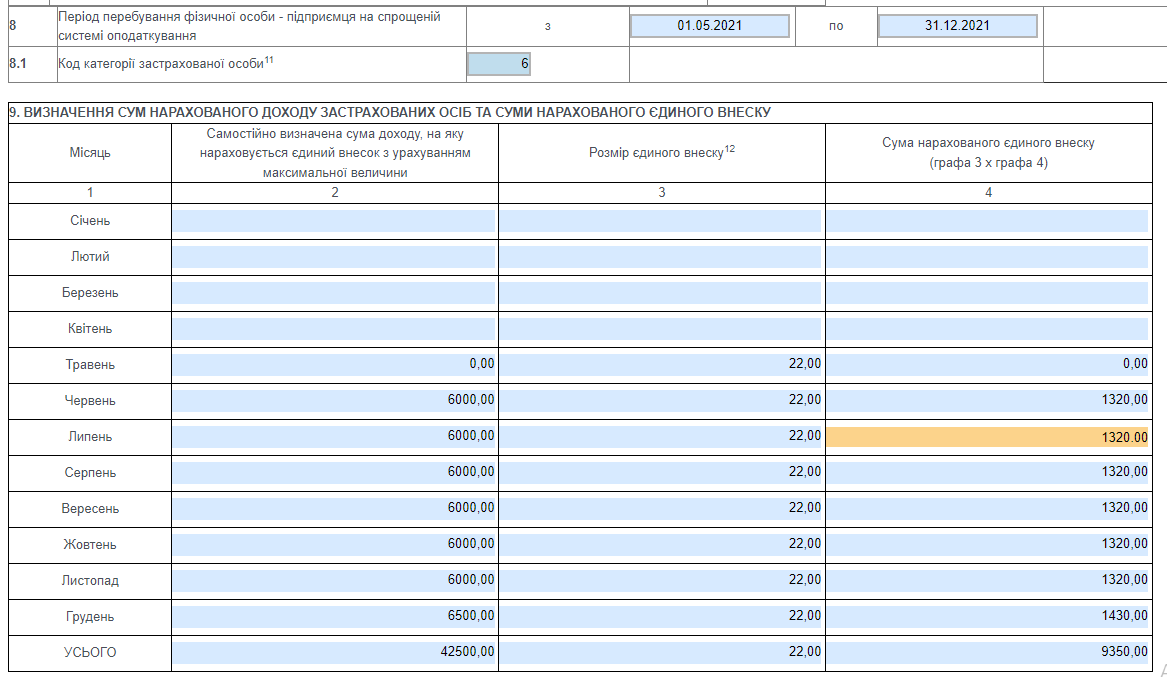Click the Розмір єдиного внеску header
Image resolution: width=1167 pixels, height=677 pixels.
click(x=662, y=152)
